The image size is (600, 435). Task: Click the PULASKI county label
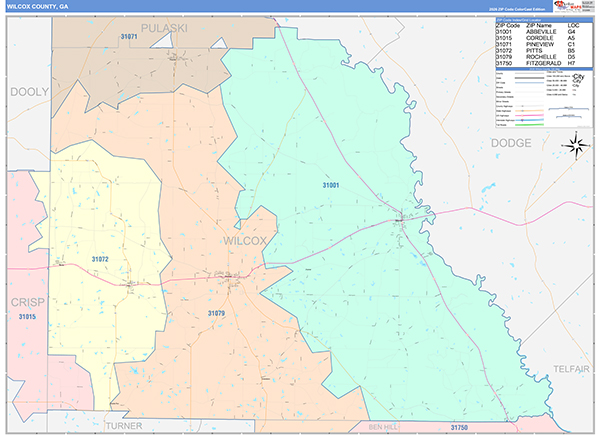164,28
